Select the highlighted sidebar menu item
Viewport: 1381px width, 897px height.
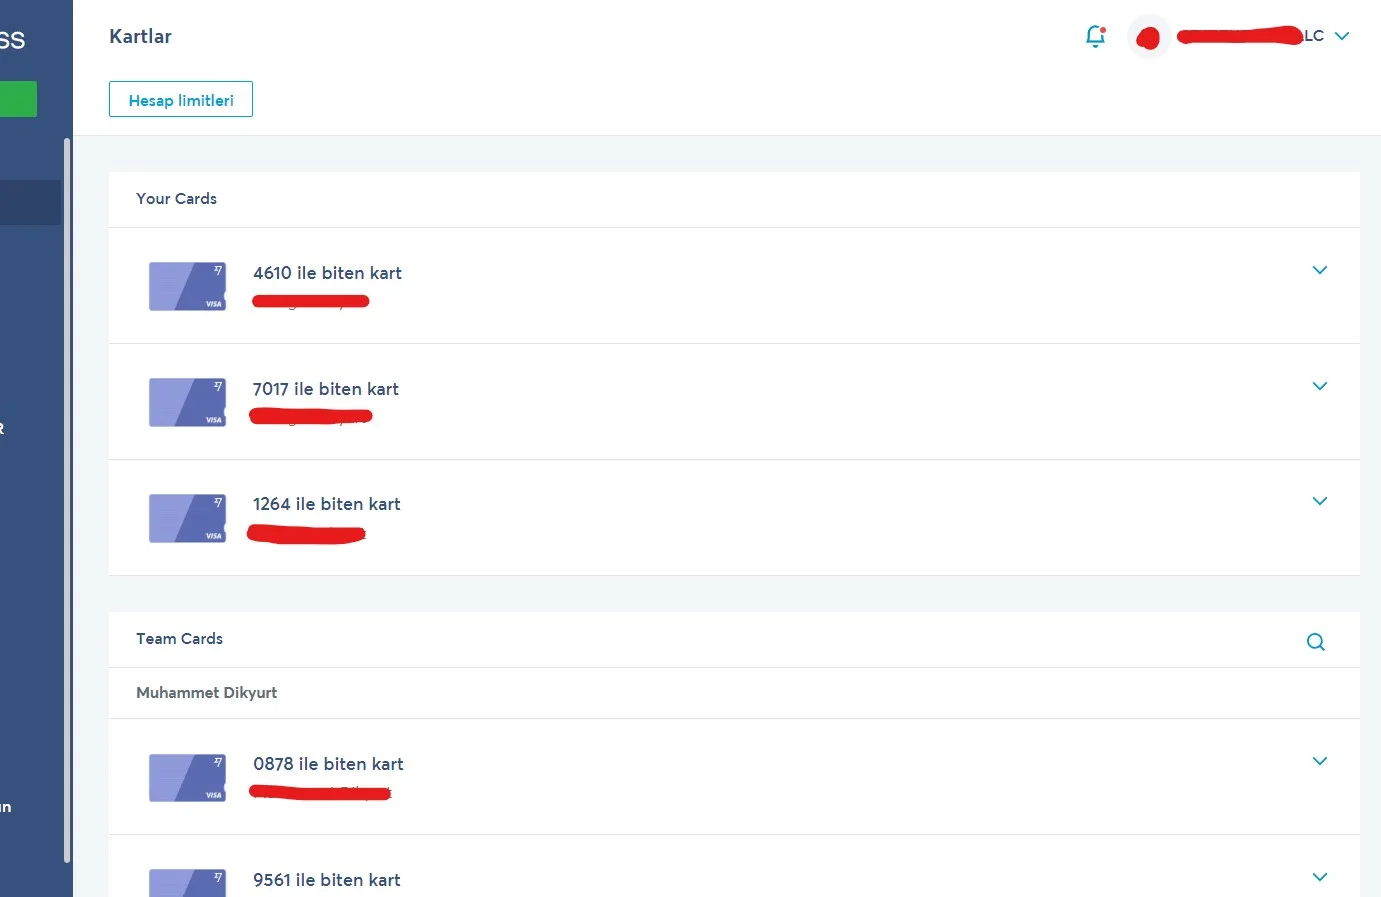tap(30, 202)
